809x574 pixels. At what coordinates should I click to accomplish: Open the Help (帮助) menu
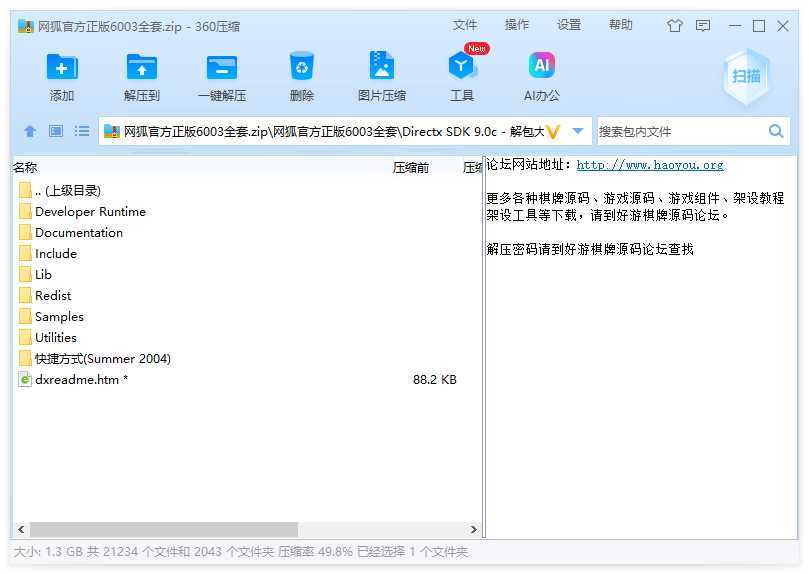point(621,25)
